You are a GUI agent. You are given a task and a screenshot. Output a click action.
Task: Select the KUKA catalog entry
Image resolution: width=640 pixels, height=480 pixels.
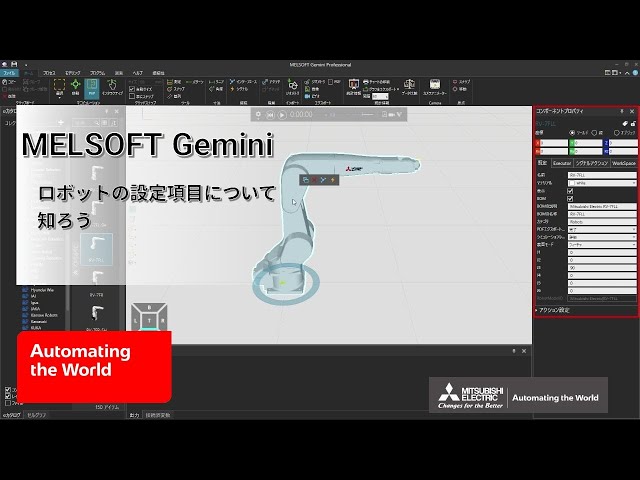36,327
